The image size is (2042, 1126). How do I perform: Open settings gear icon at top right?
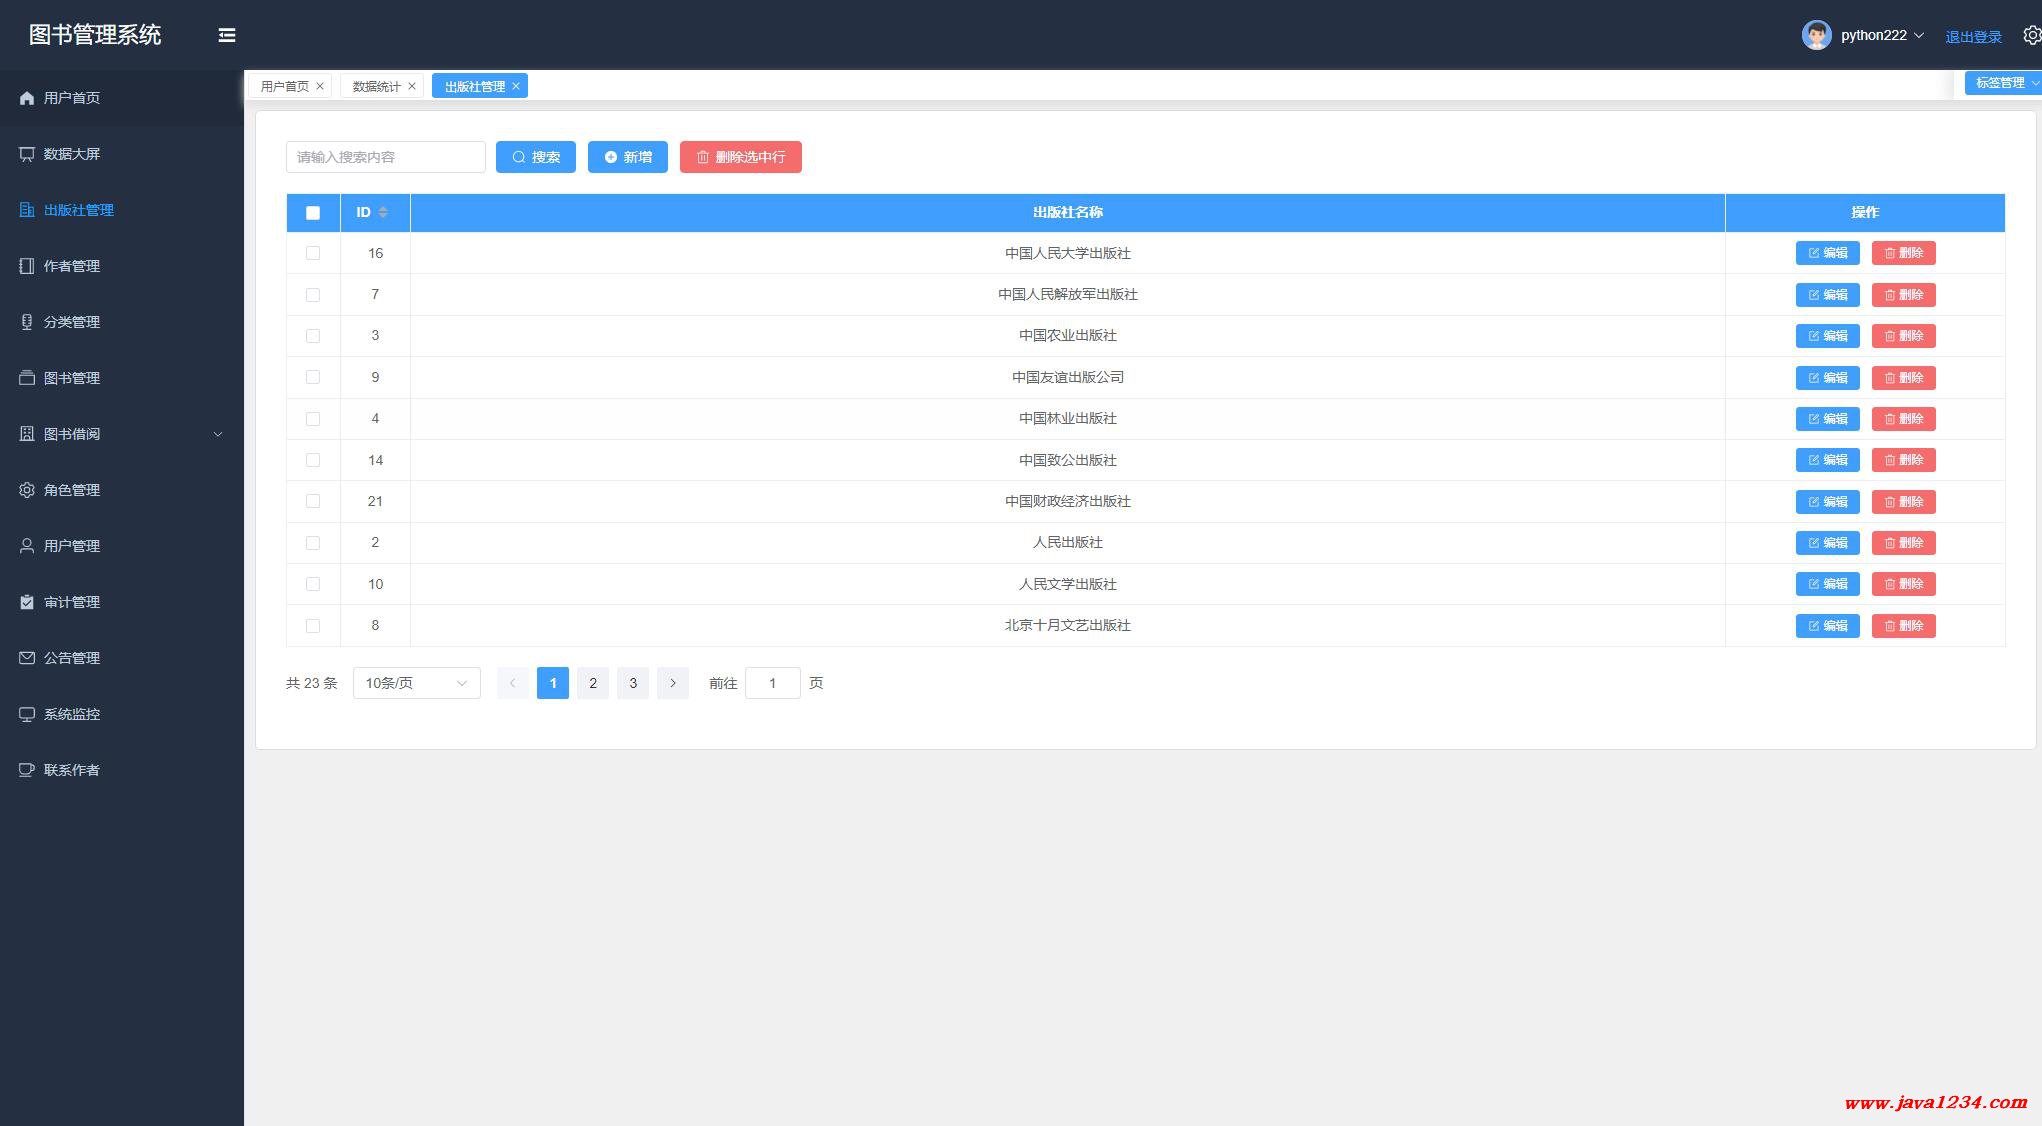pyautogui.click(x=2031, y=35)
